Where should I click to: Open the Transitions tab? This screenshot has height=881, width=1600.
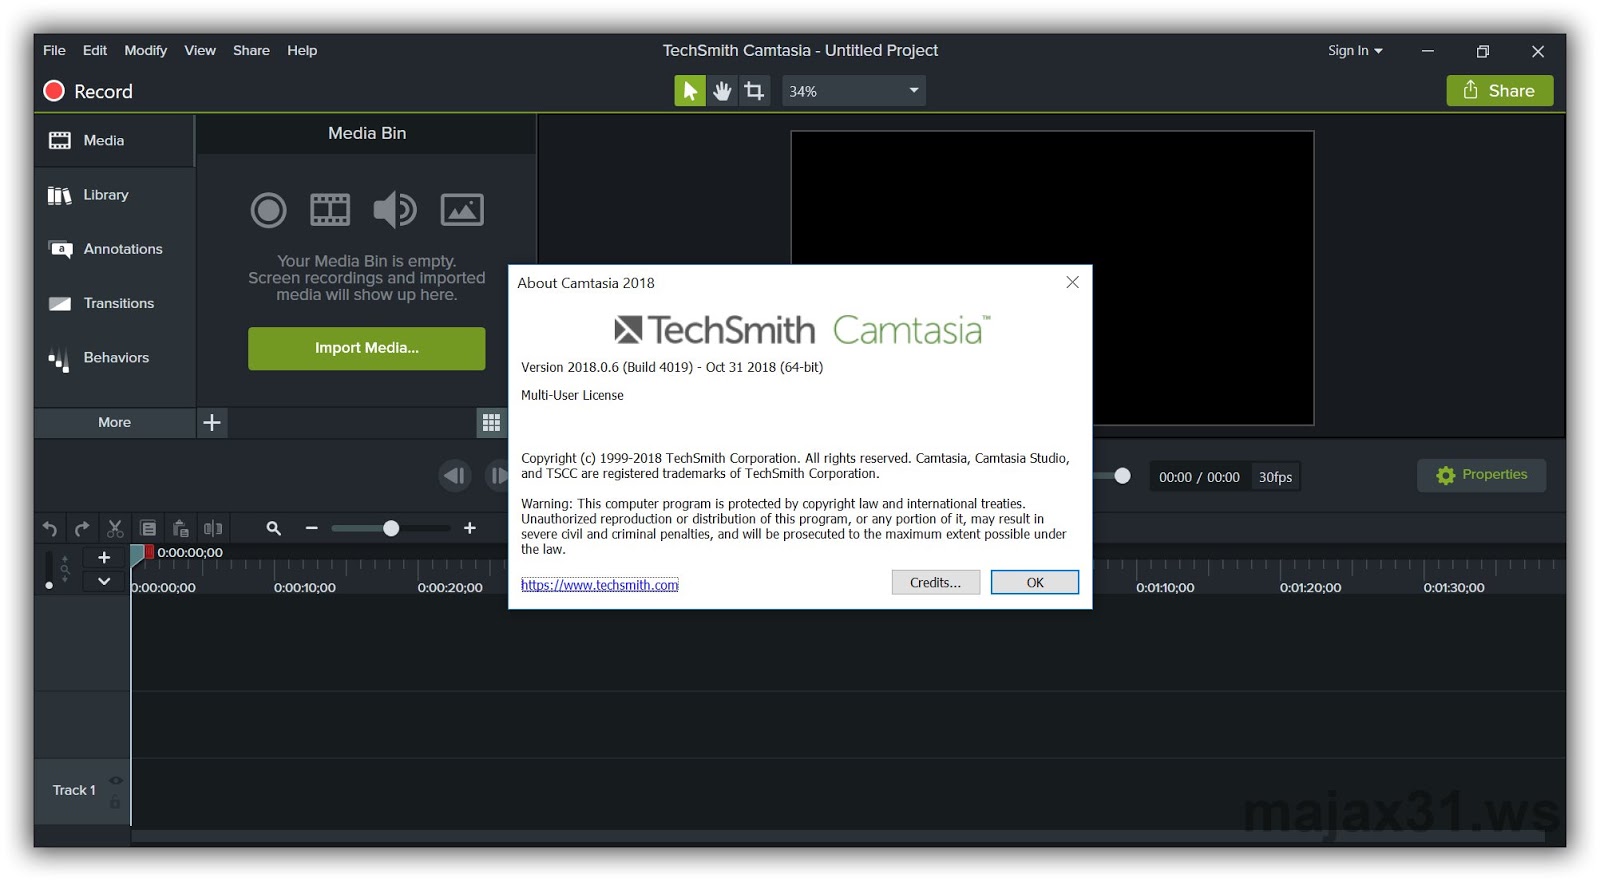[x=114, y=303]
